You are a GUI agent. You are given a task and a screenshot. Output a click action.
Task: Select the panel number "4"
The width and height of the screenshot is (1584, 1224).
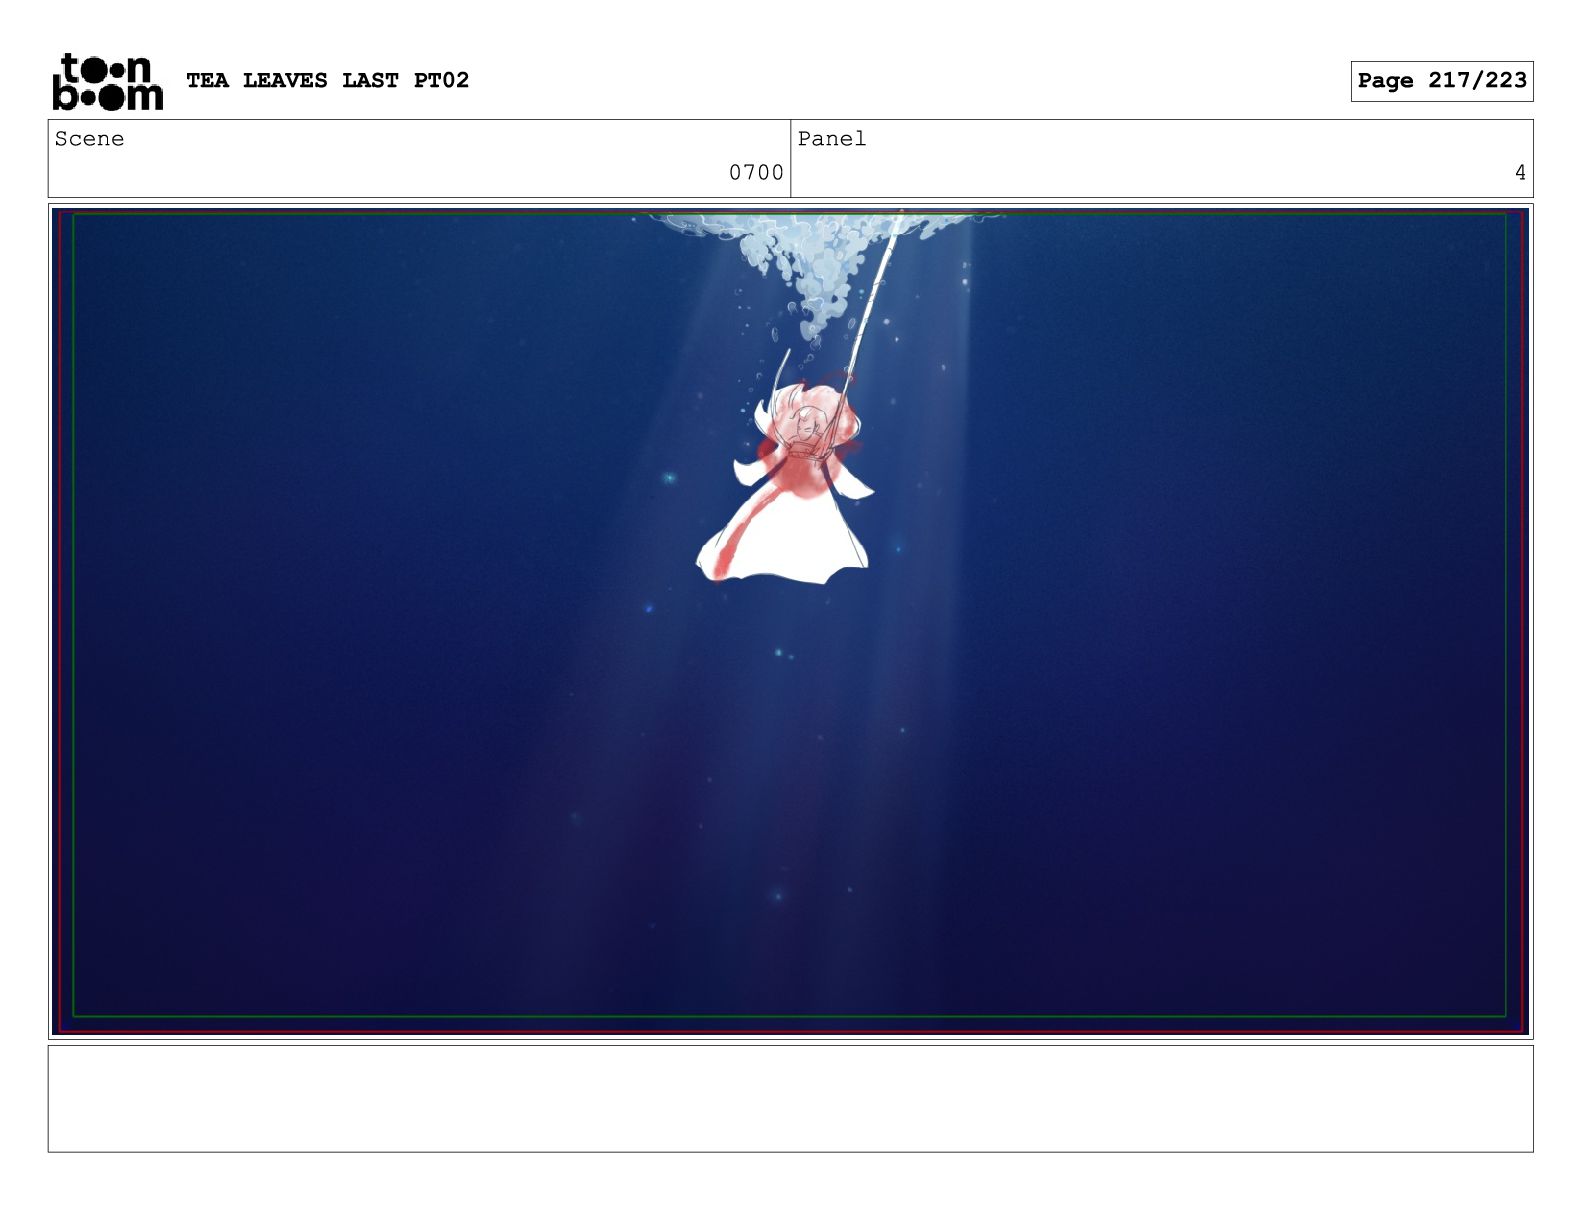click(1520, 173)
